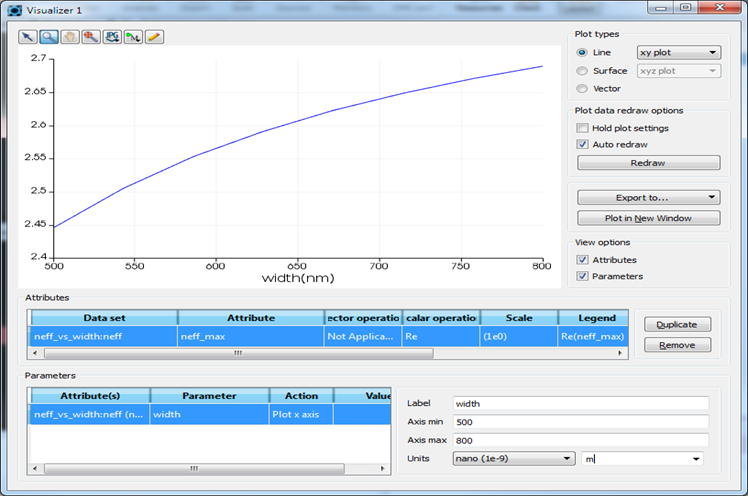Click the Attributes table scroll right arrow
The height and width of the screenshot is (496, 748).
click(620, 353)
